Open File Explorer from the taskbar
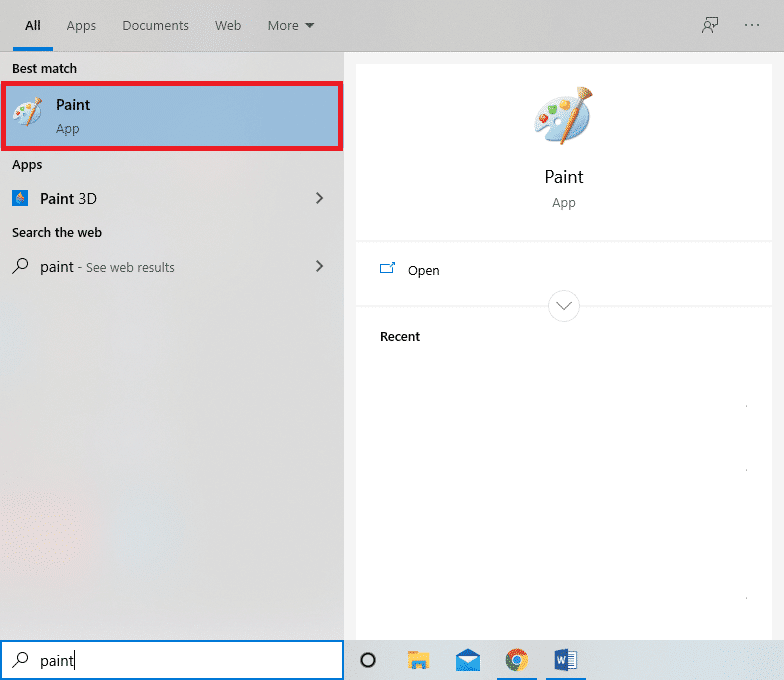 click(418, 660)
